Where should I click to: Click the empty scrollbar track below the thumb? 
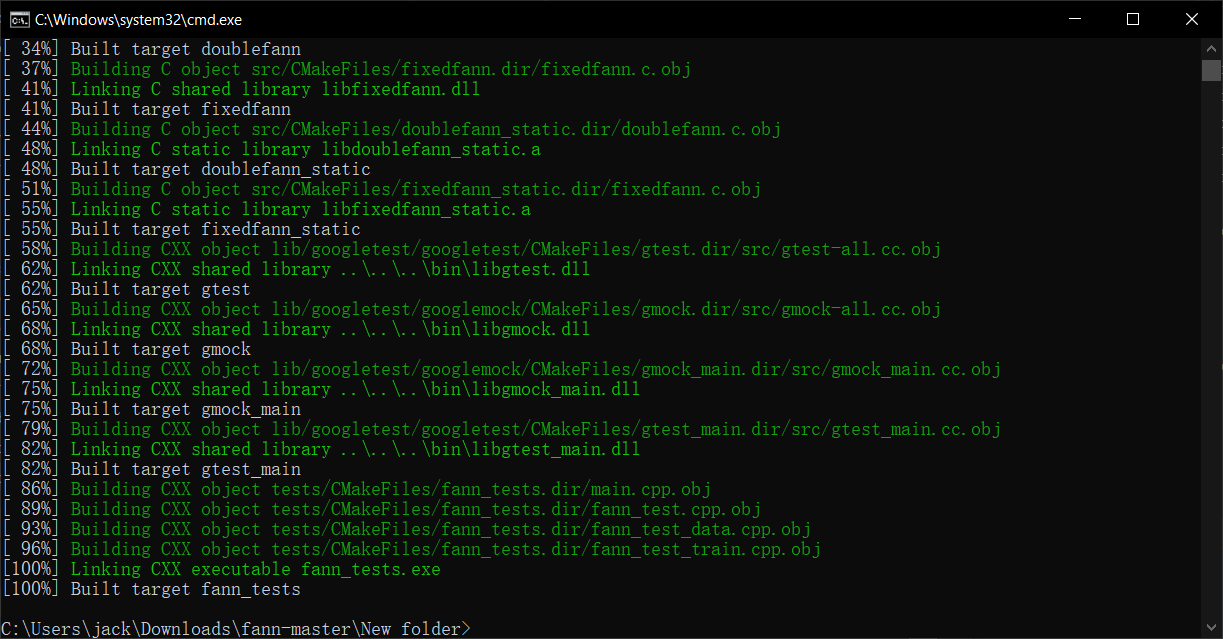pyautogui.click(x=1211, y=350)
